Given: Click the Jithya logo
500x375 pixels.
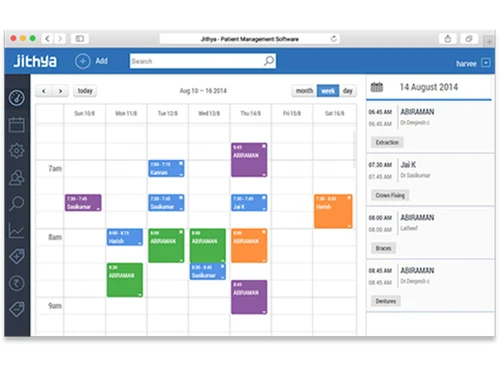Looking at the screenshot, I should pos(35,61).
